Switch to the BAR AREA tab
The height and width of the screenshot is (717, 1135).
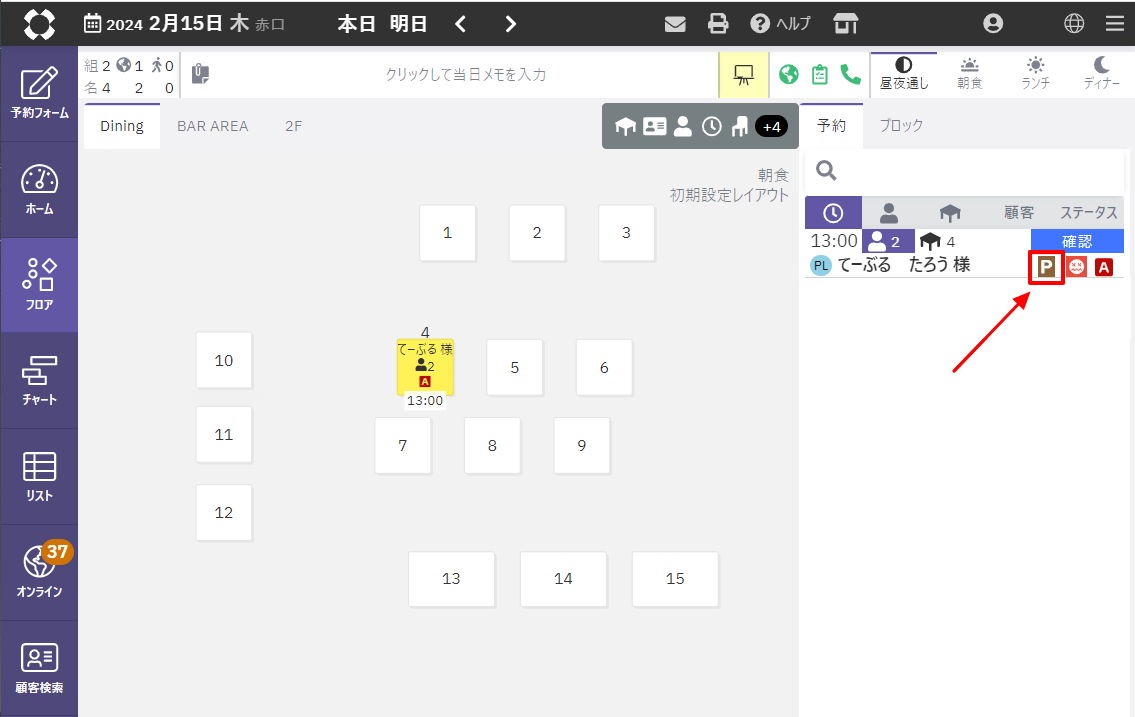[212, 126]
